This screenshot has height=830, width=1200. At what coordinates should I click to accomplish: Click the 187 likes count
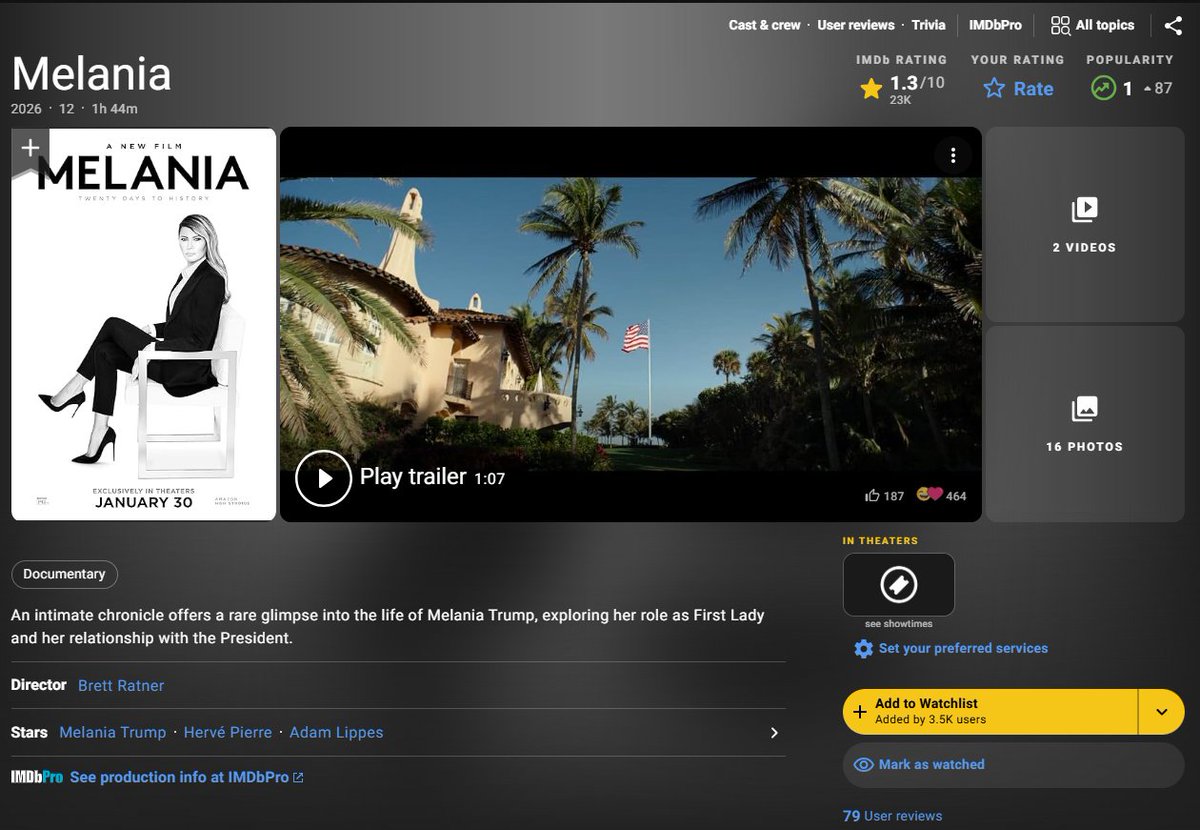[894, 496]
